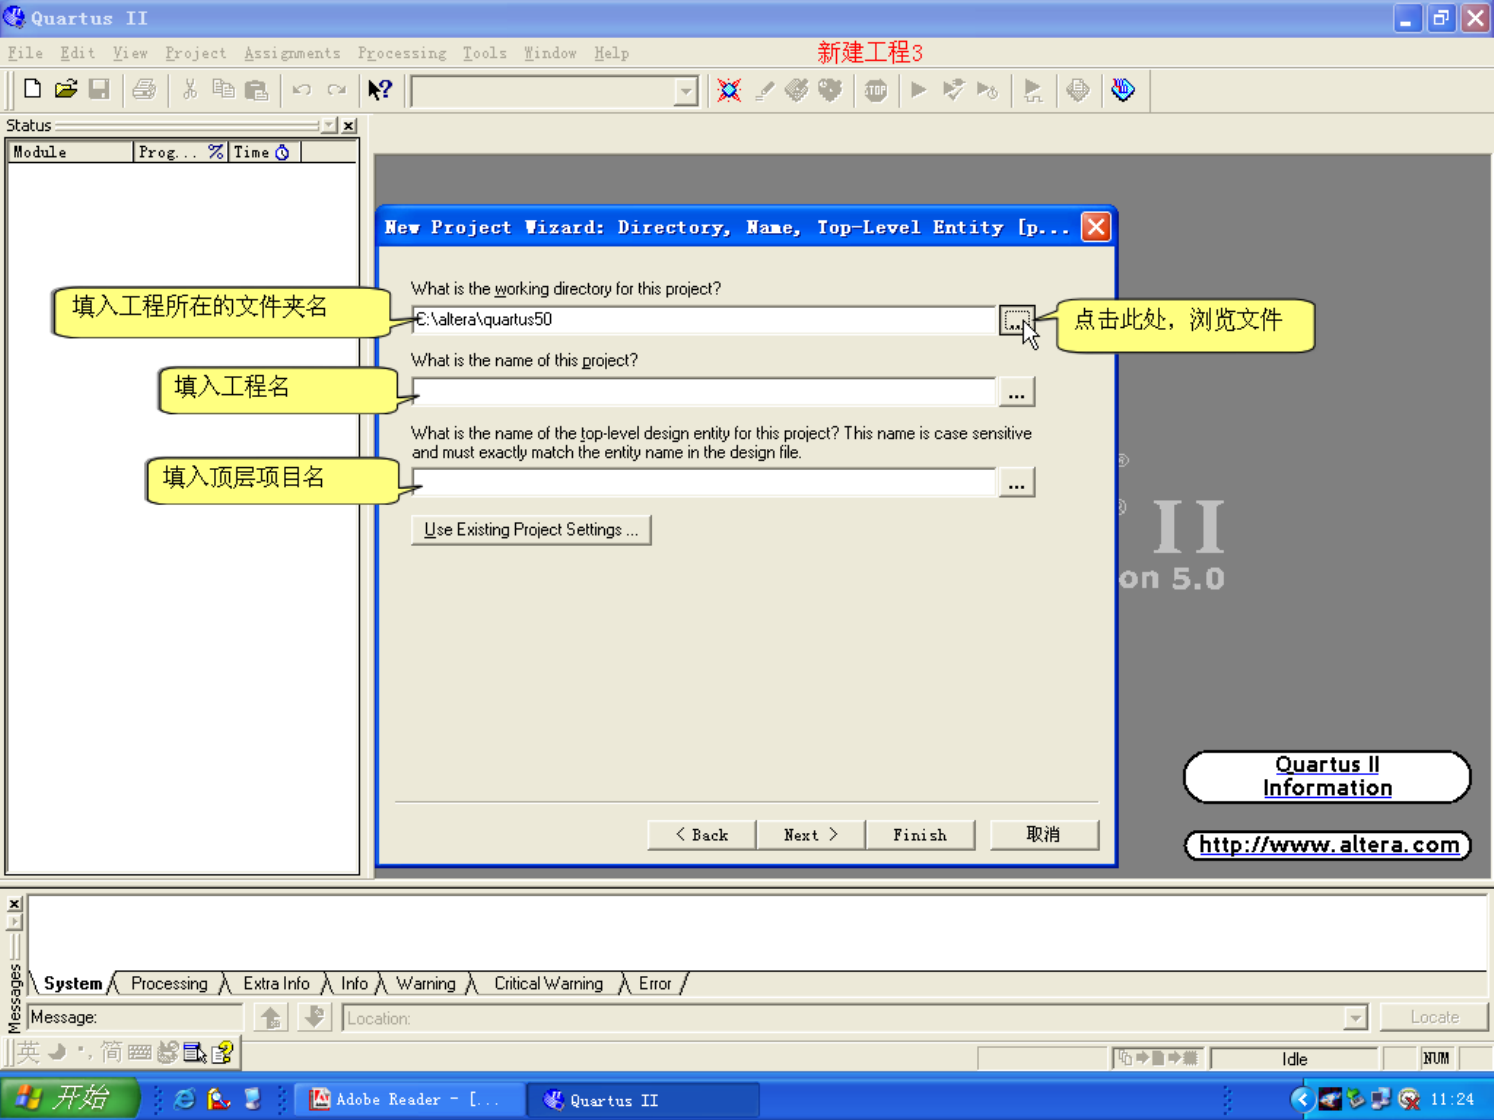
Task: Switch to the Error messages tab
Action: click(655, 984)
